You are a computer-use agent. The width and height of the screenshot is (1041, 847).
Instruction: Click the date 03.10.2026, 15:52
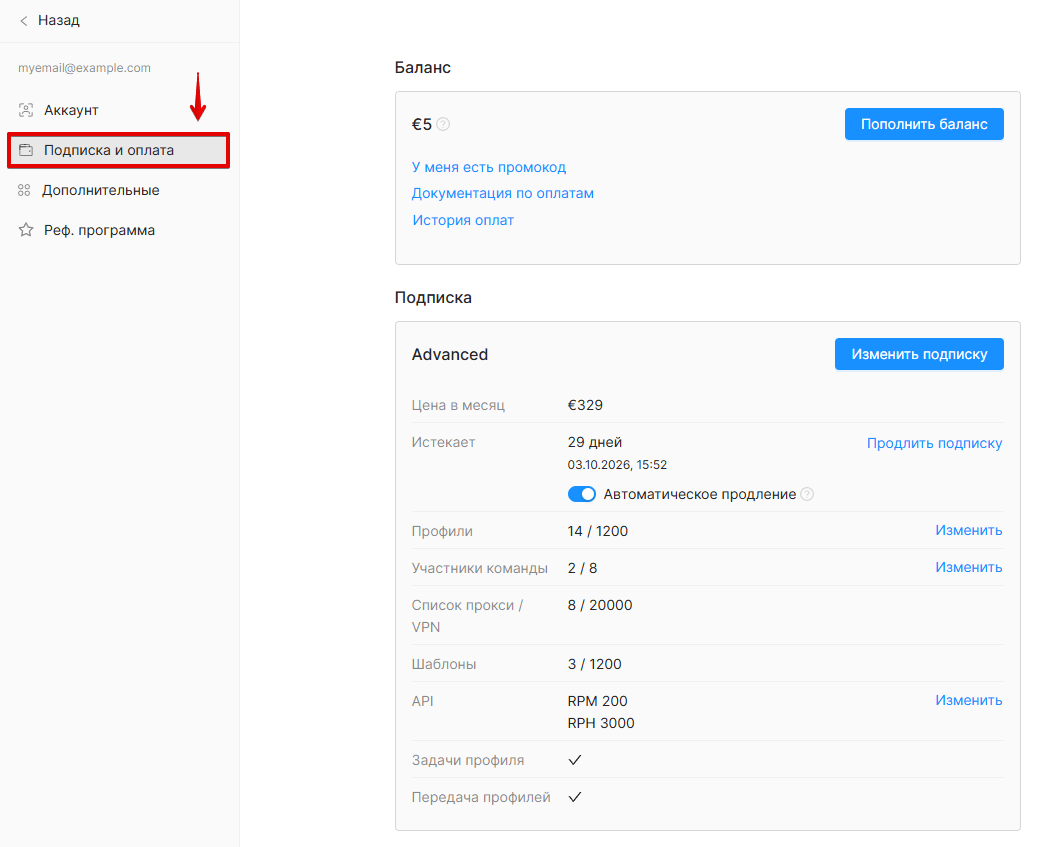(617, 465)
